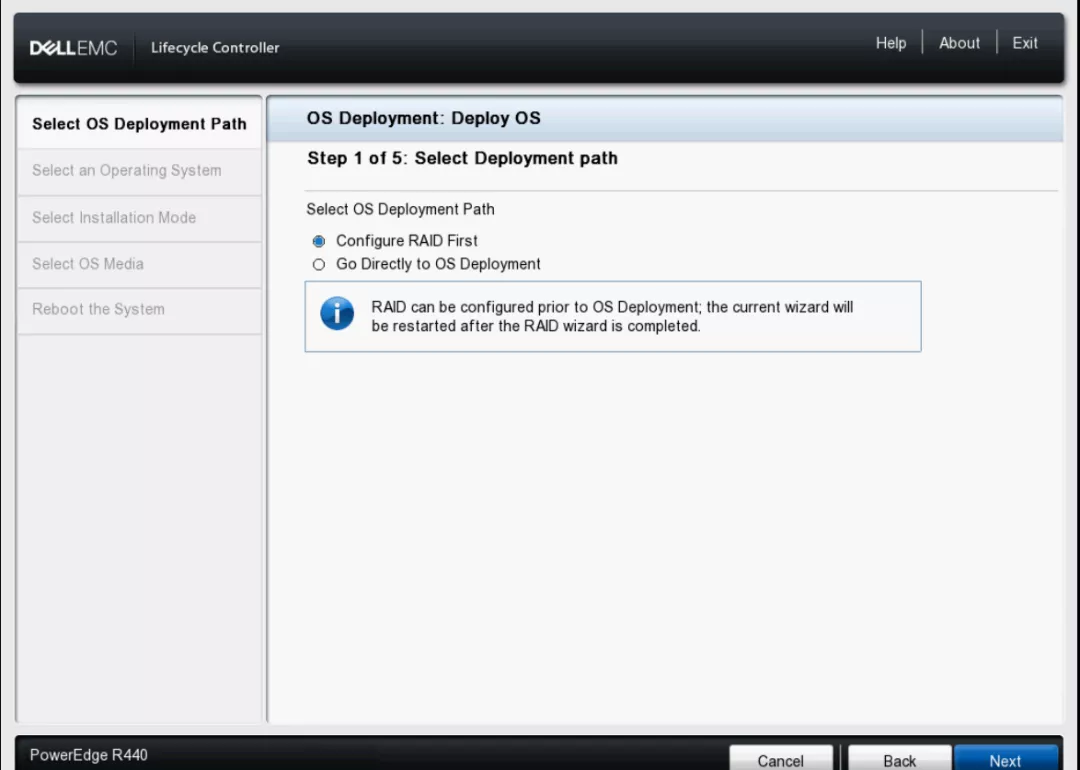This screenshot has width=1080, height=770.
Task: Select Go Directly to OS Deployment option
Action: pyautogui.click(x=318, y=264)
